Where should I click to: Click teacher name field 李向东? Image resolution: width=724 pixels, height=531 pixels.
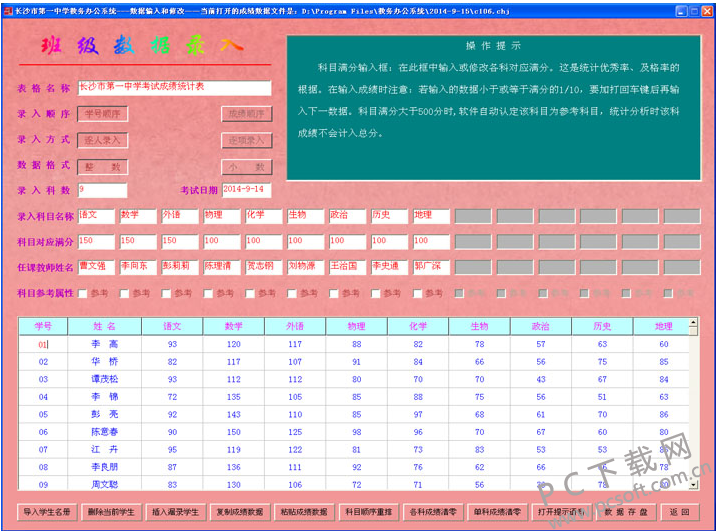[138, 267]
